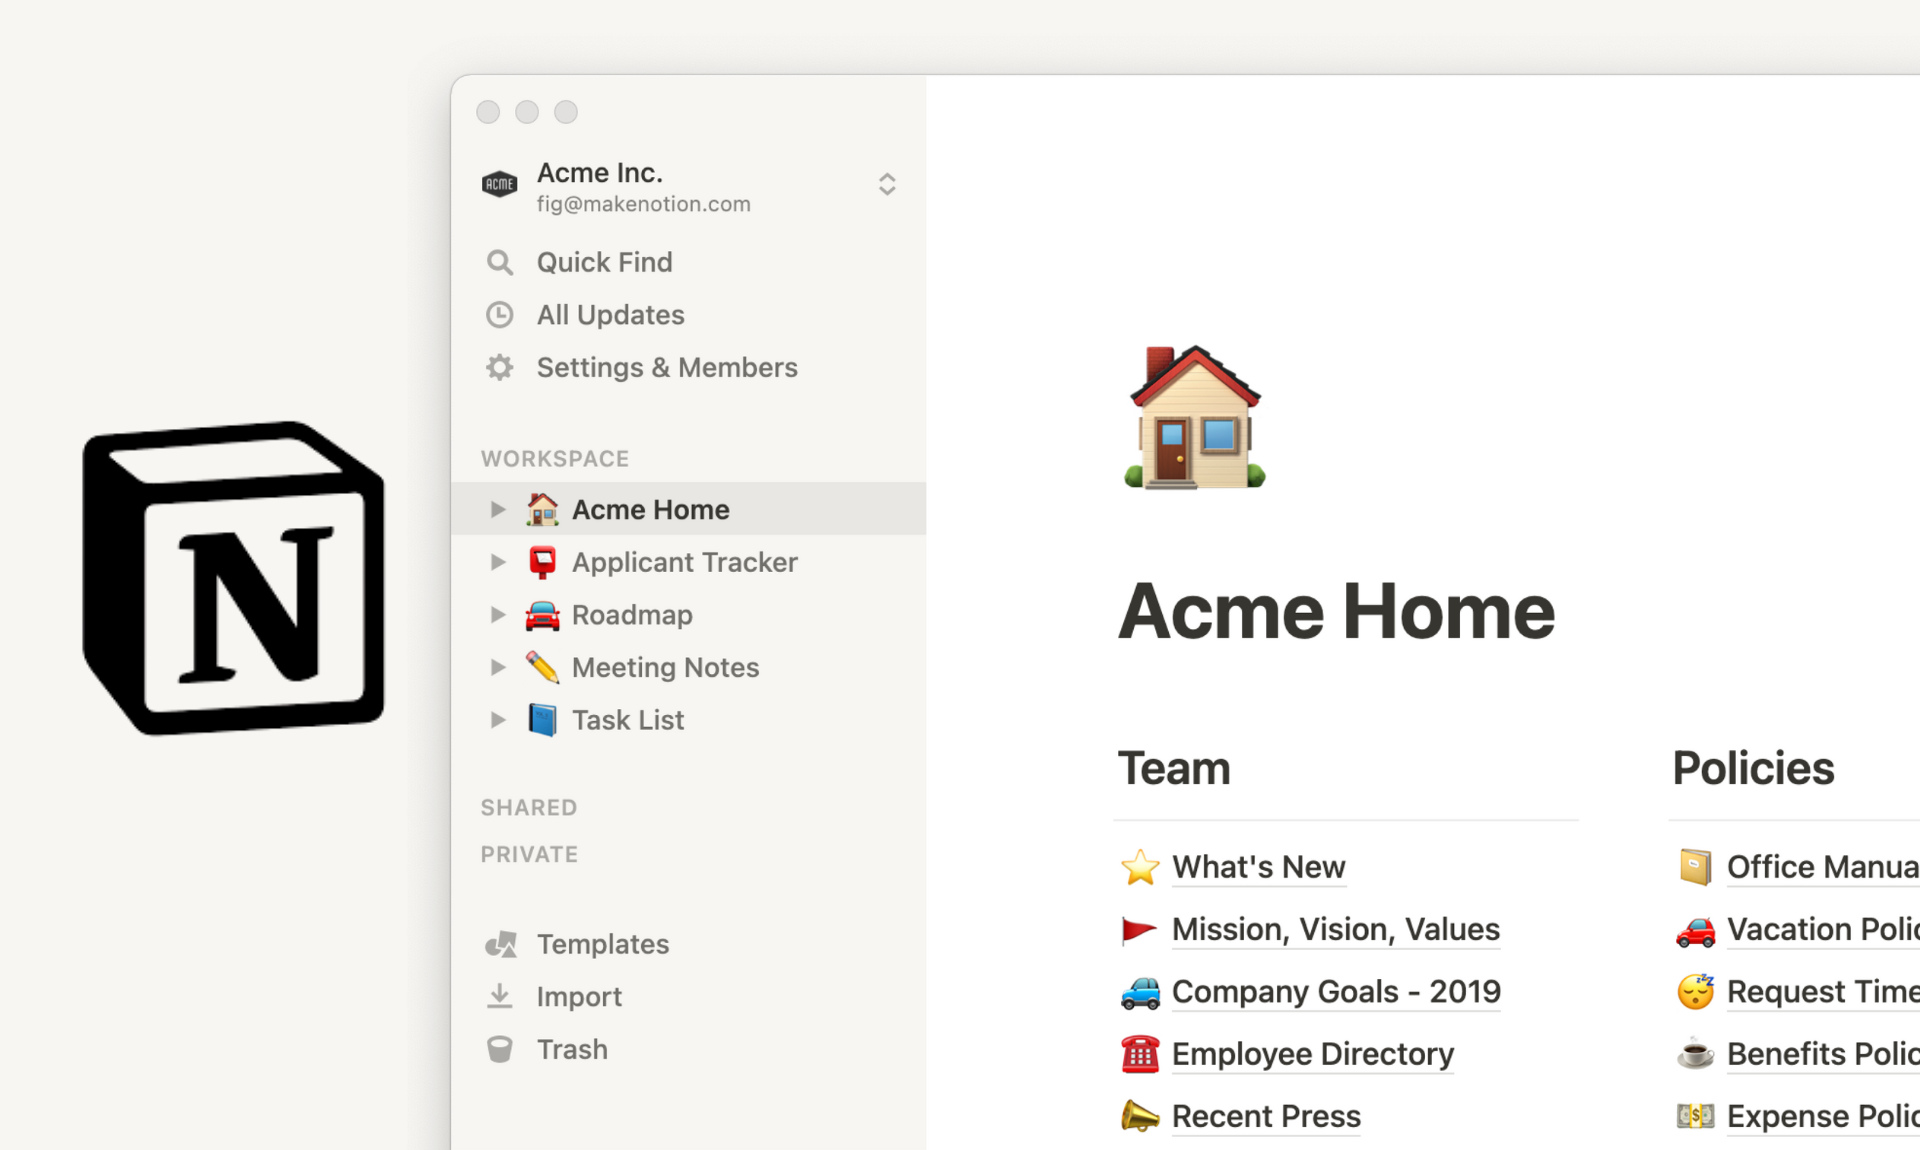Click the red flag icon for Mission, Vision, Values
Image resolution: width=1920 pixels, height=1150 pixels.
coord(1139,930)
